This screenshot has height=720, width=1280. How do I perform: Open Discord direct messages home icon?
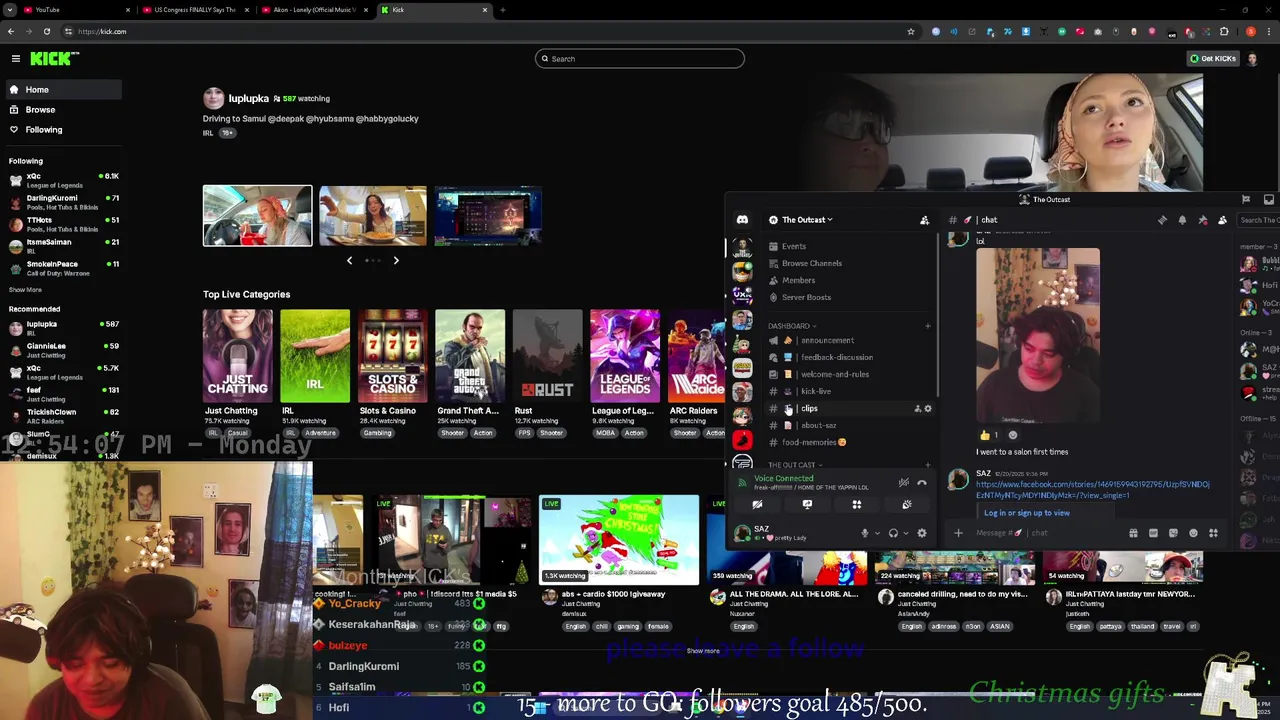point(742,220)
